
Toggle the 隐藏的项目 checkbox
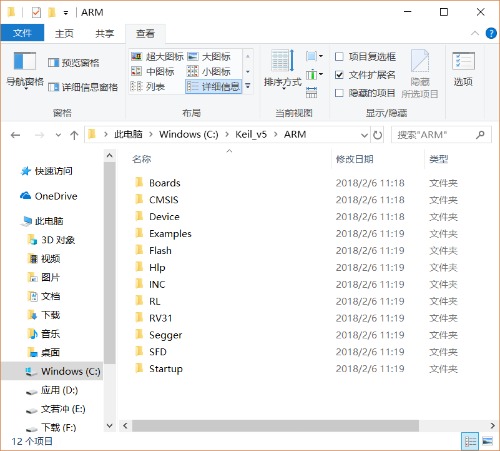click(x=339, y=93)
